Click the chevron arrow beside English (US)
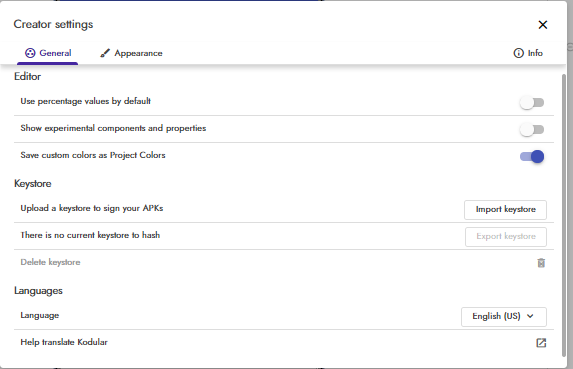This screenshot has height=369, width=573. 530,316
